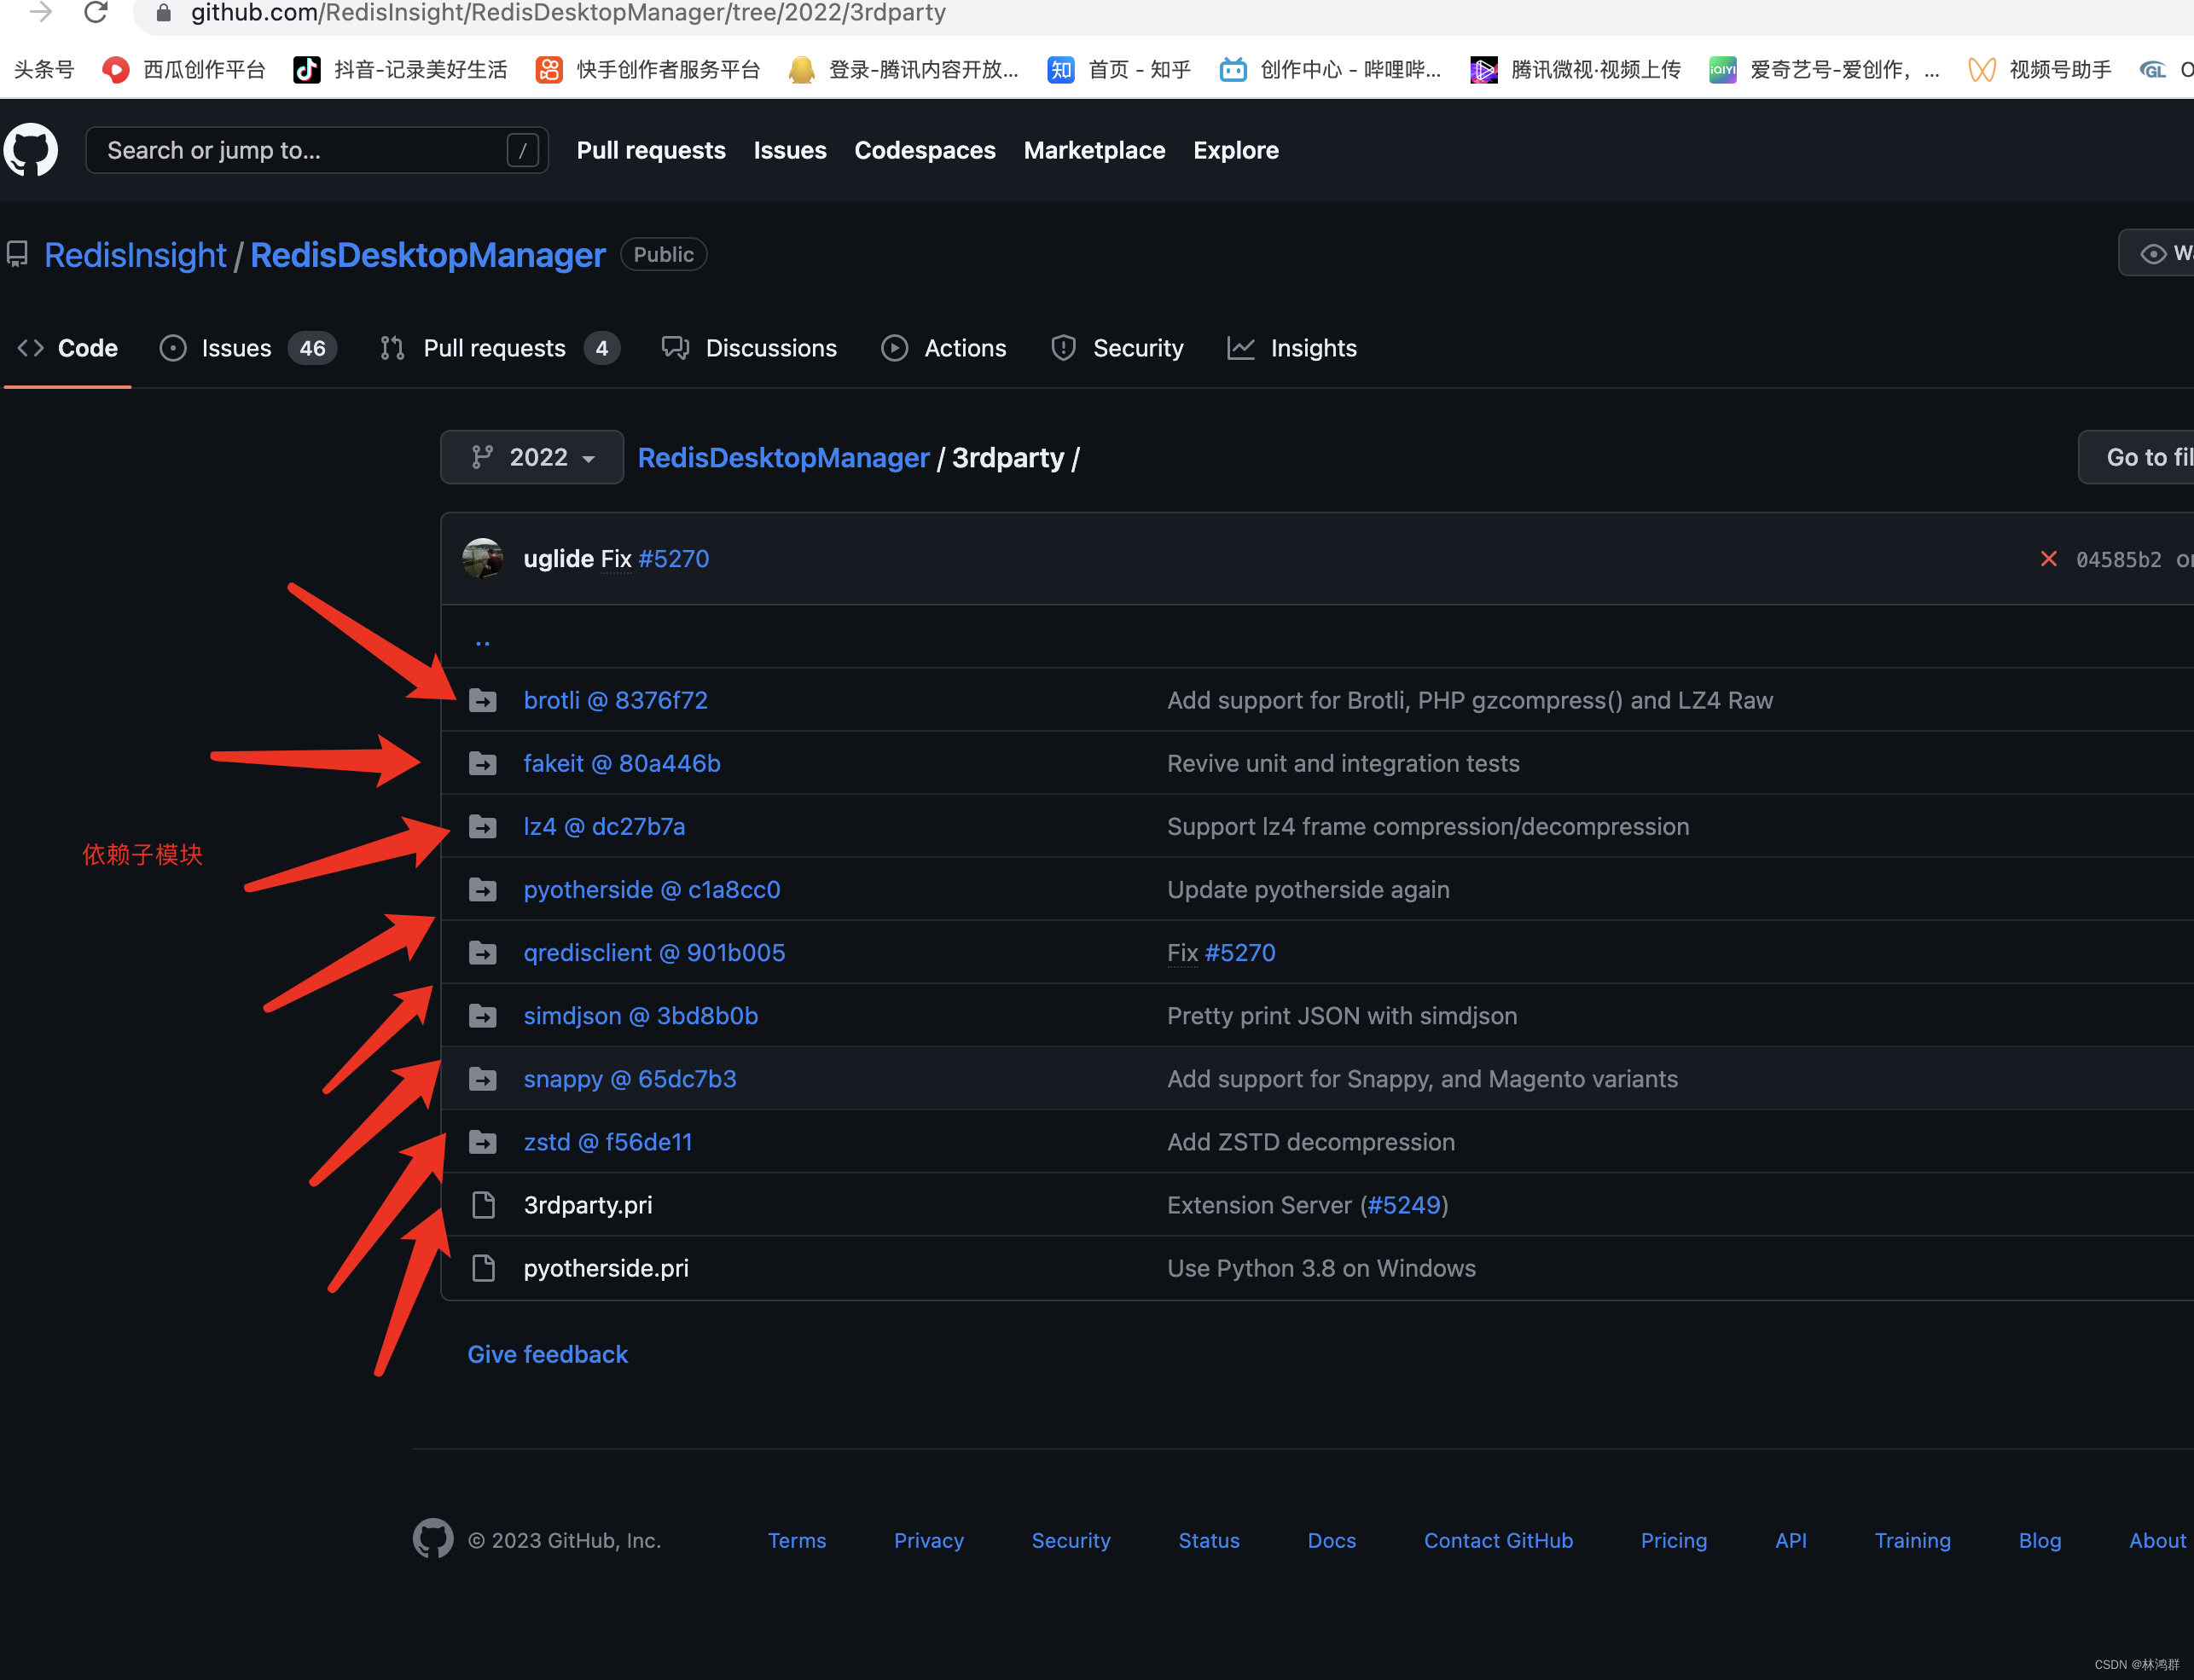2194x1680 pixels.
Task: Open the 3rdparty.pri file
Action: pos(588,1204)
